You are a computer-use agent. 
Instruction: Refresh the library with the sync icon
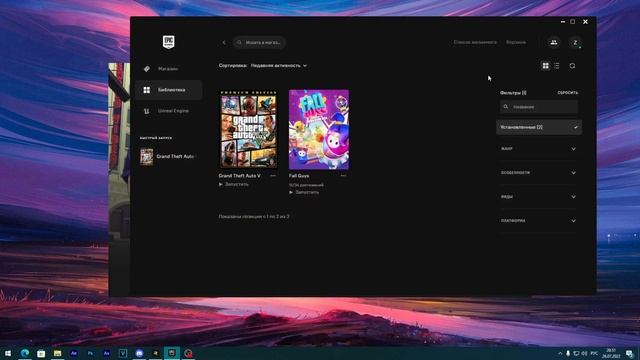coord(572,66)
